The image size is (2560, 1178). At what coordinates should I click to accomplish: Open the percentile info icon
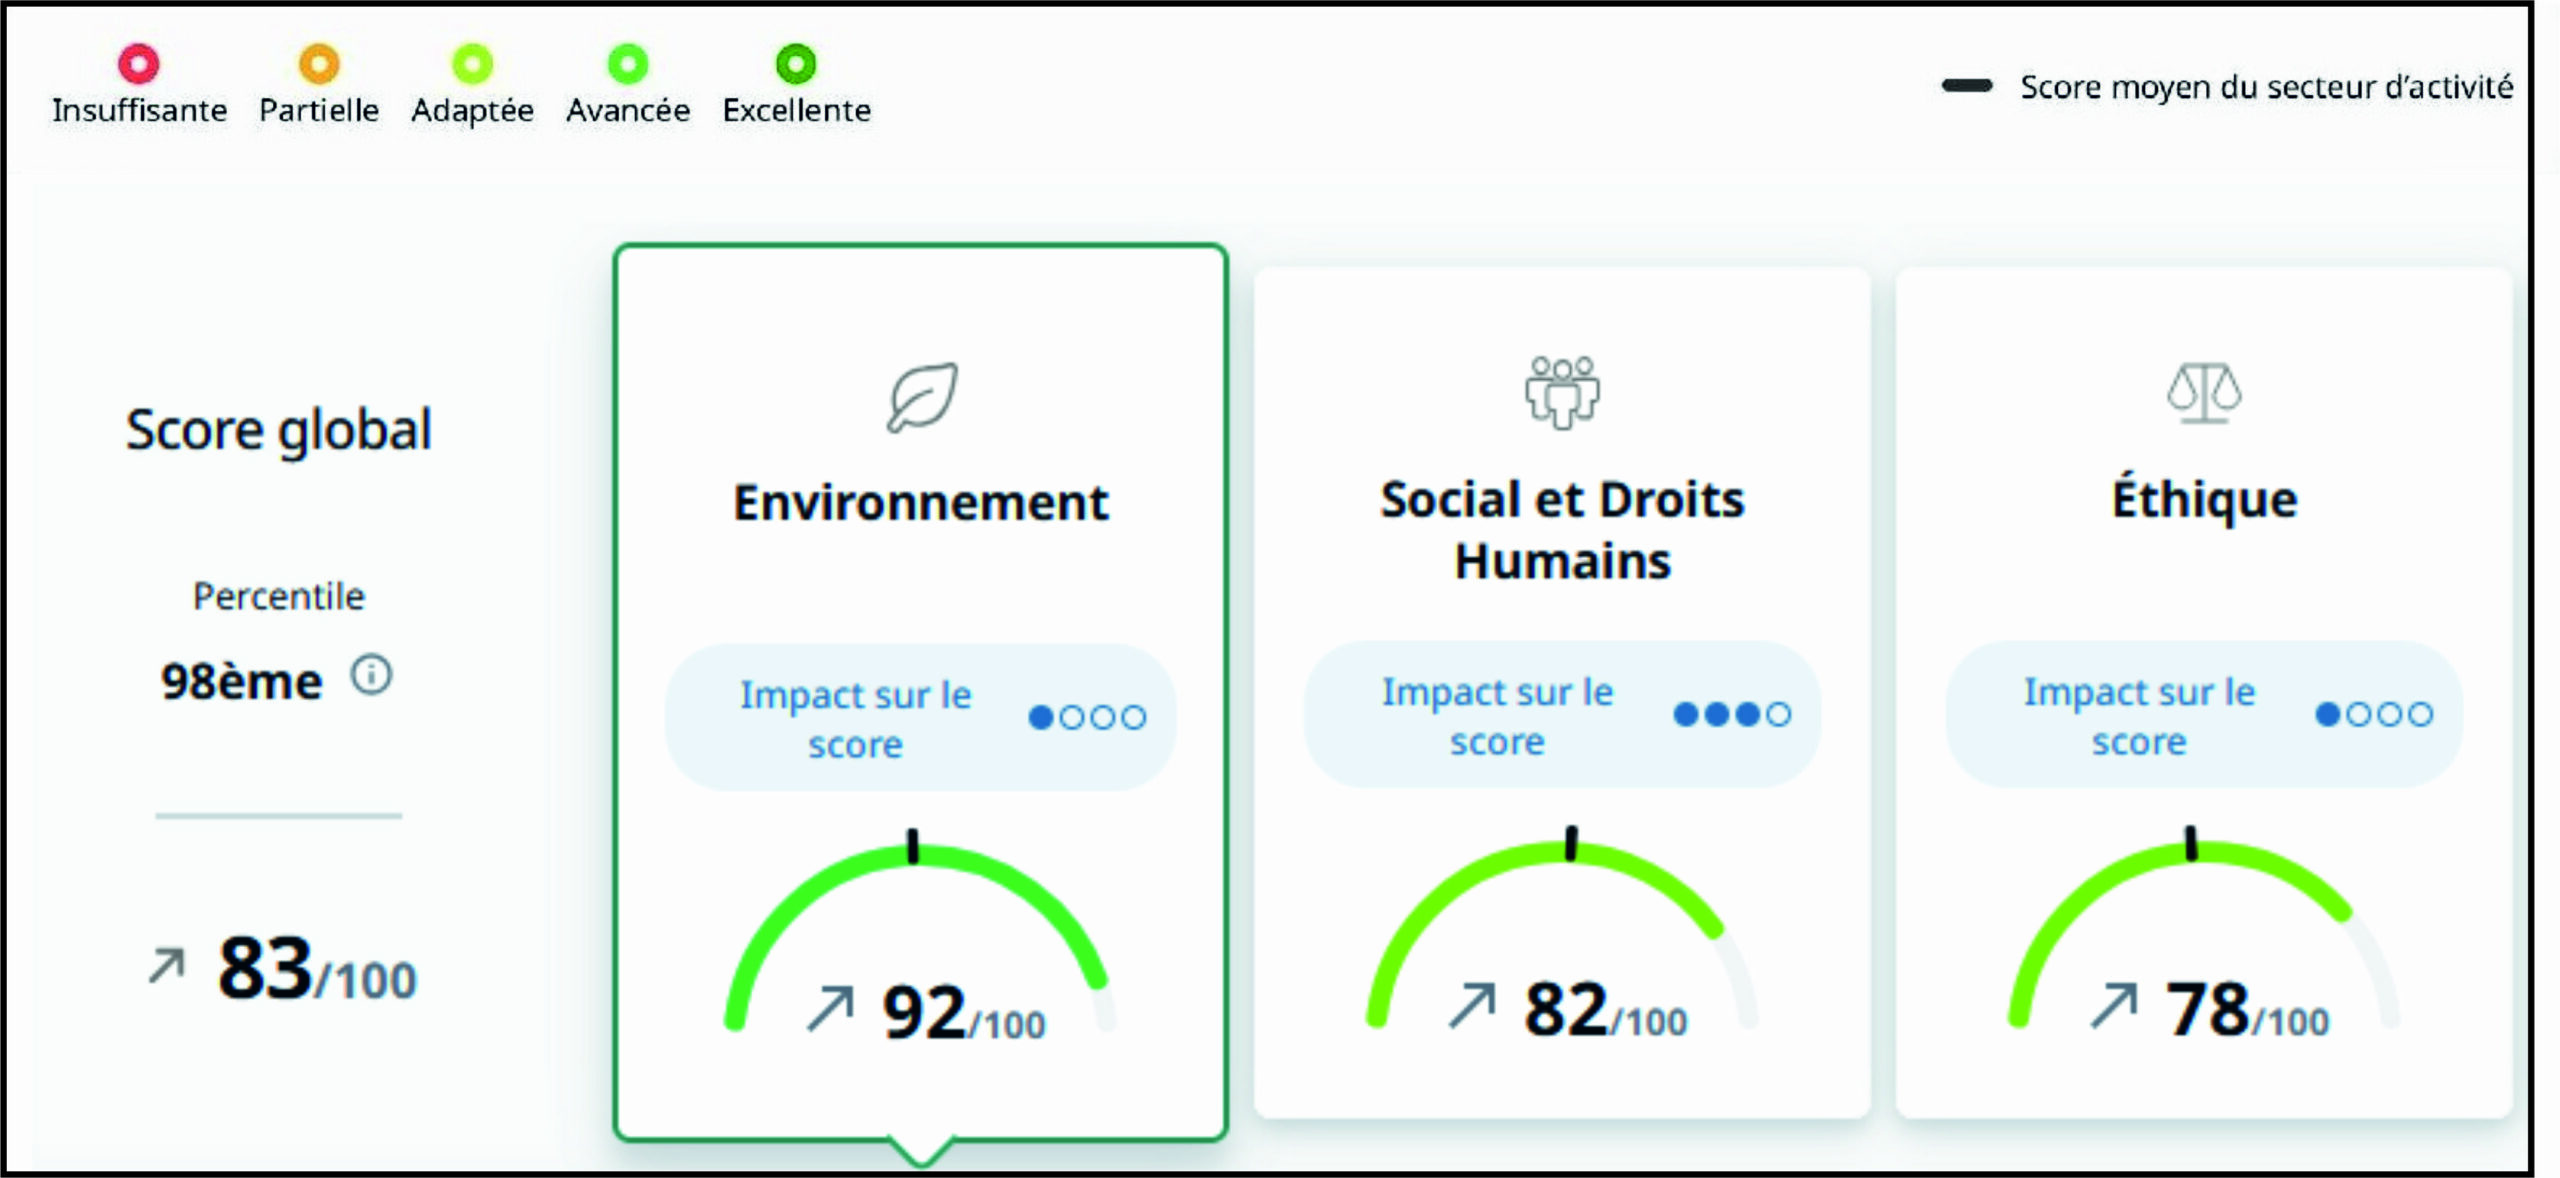[371, 676]
